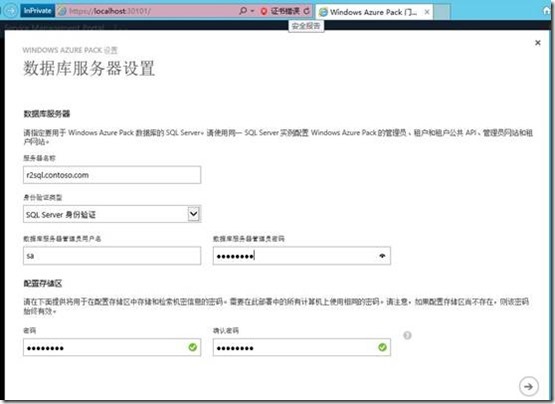Click the next arrow button to continue

[528, 386]
